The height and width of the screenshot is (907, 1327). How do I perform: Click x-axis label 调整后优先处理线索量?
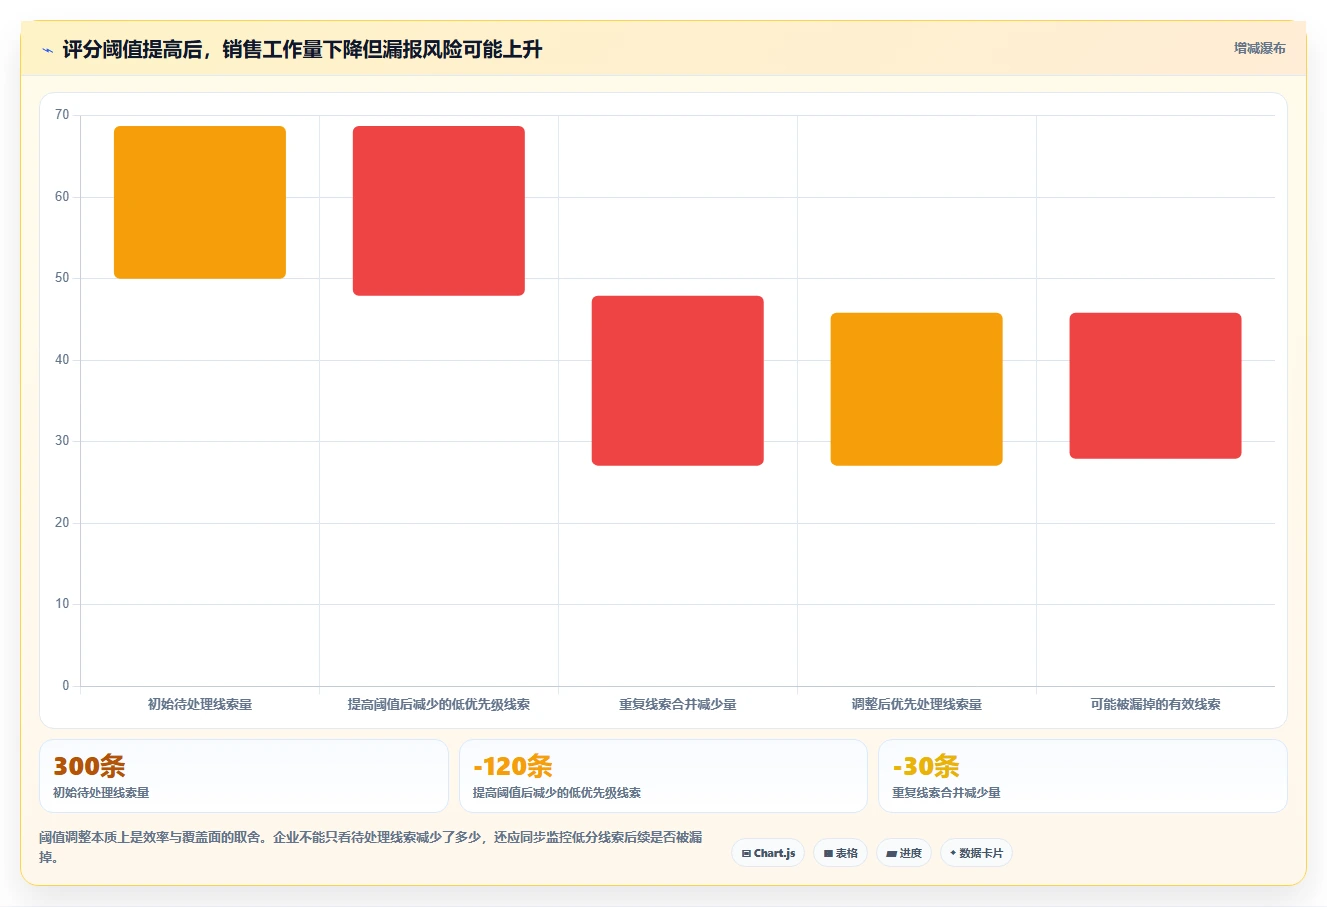tap(917, 704)
